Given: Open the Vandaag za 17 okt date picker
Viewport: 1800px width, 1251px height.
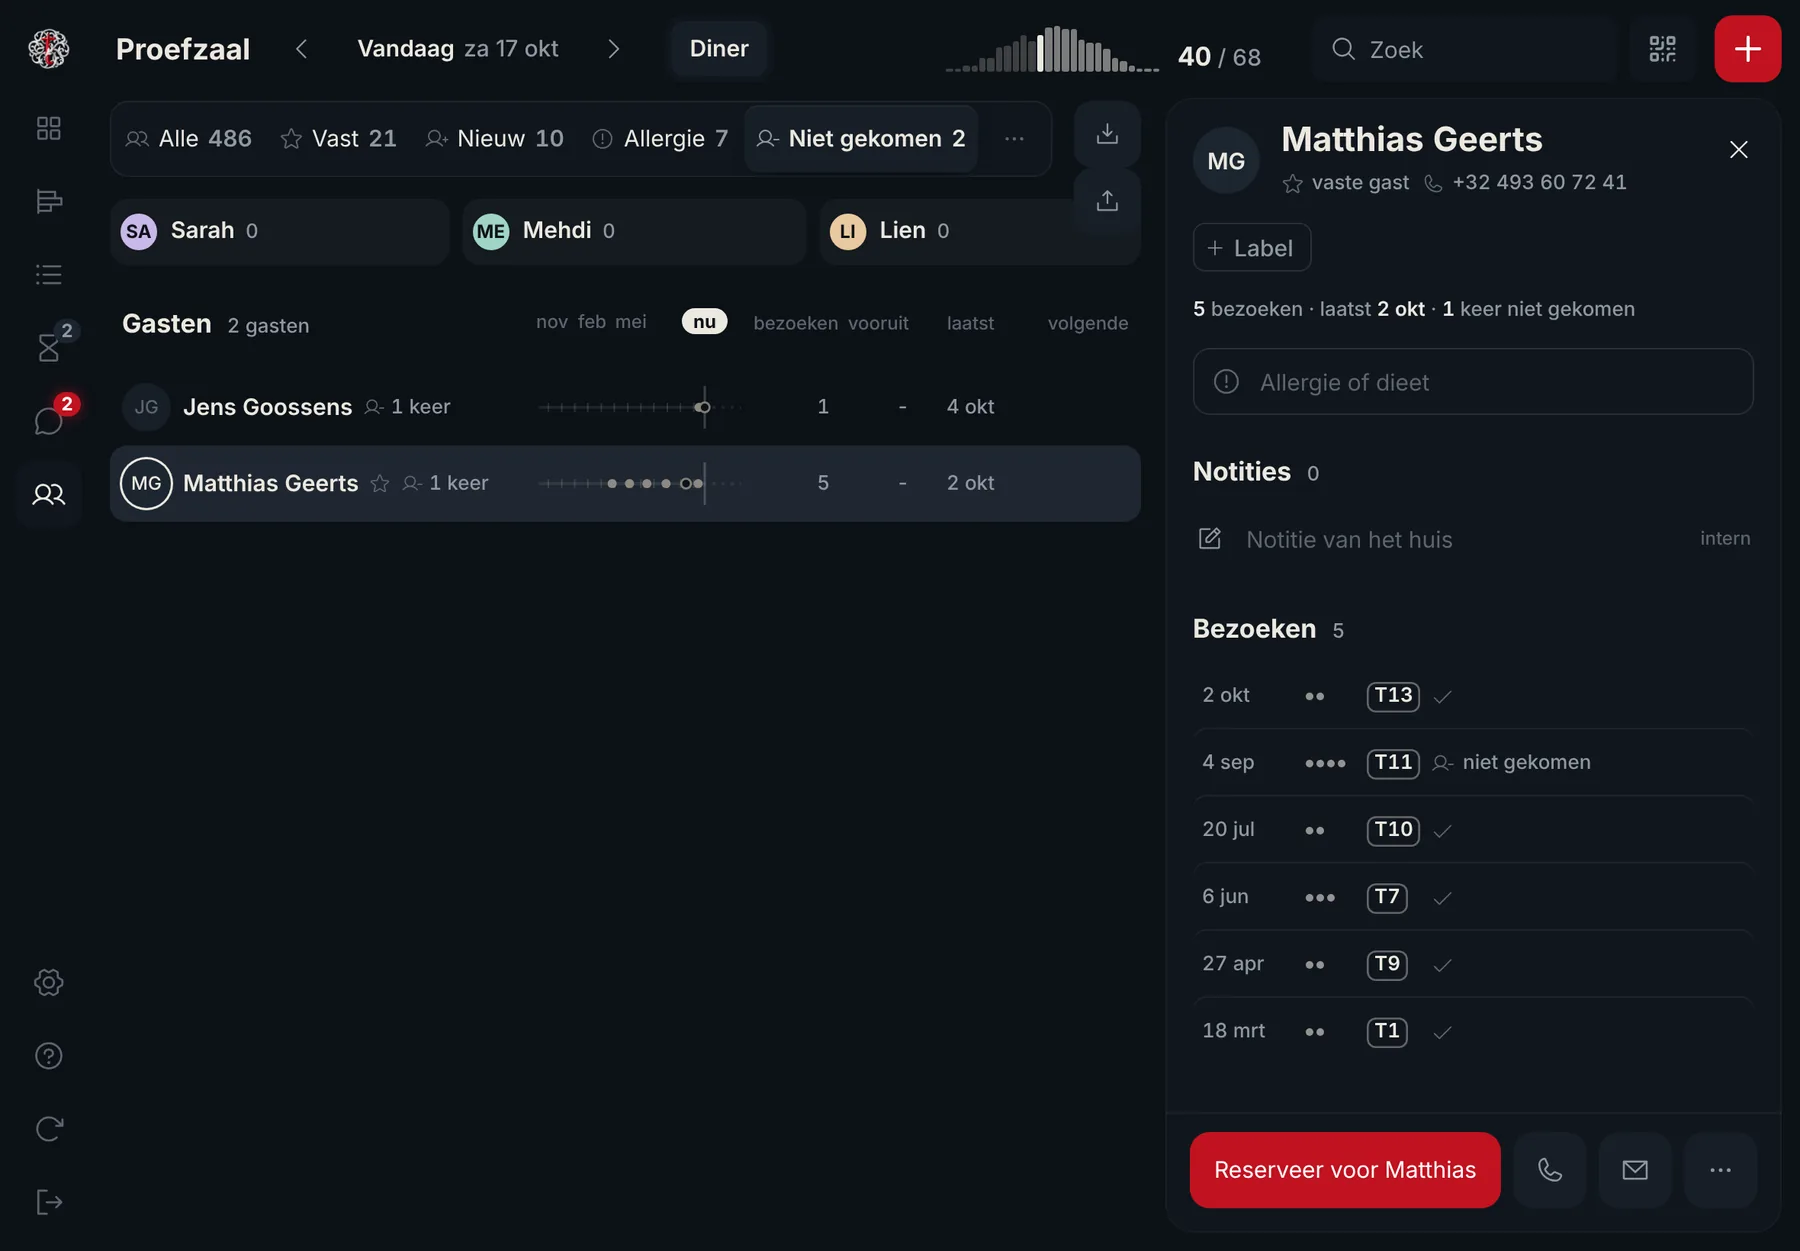Looking at the screenshot, I should coord(458,49).
